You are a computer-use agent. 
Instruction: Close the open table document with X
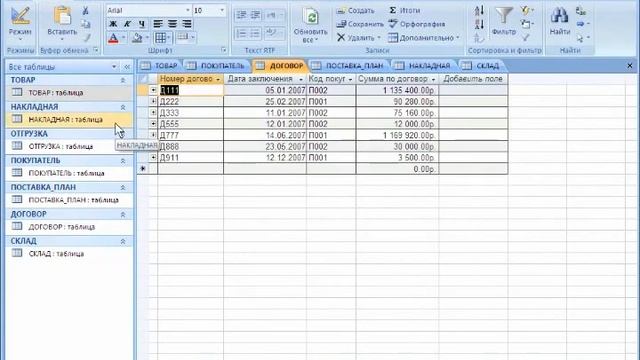pos(630,65)
